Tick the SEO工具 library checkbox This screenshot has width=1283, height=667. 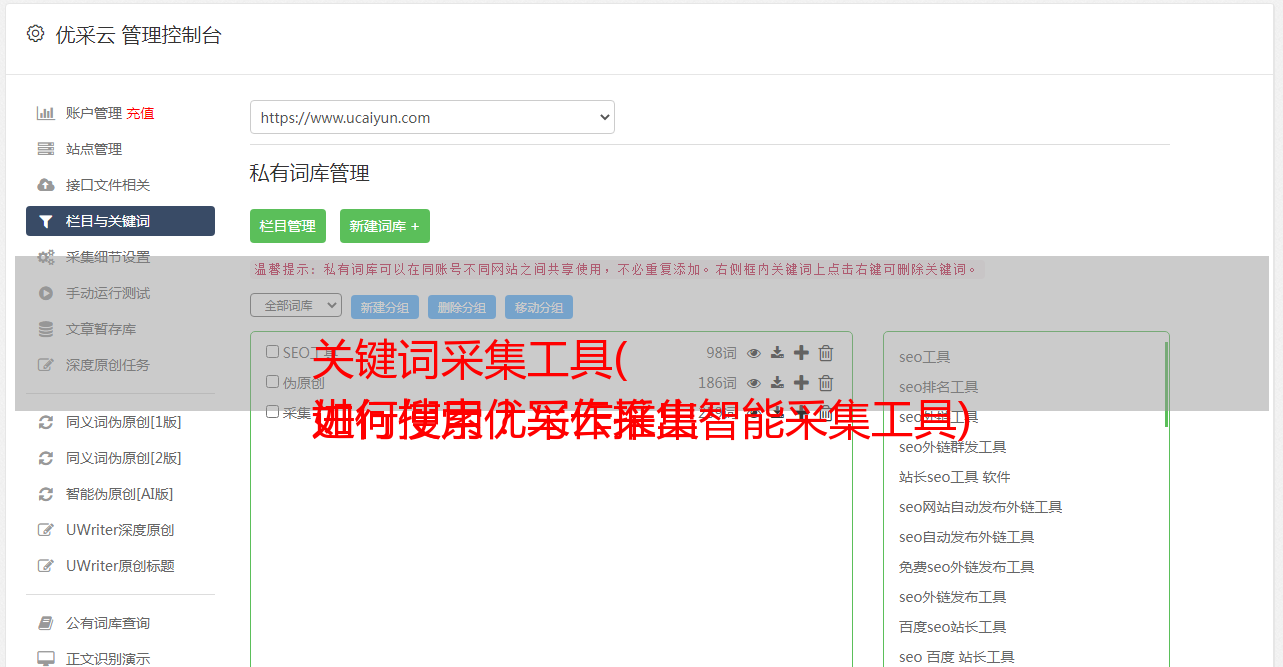tap(272, 352)
